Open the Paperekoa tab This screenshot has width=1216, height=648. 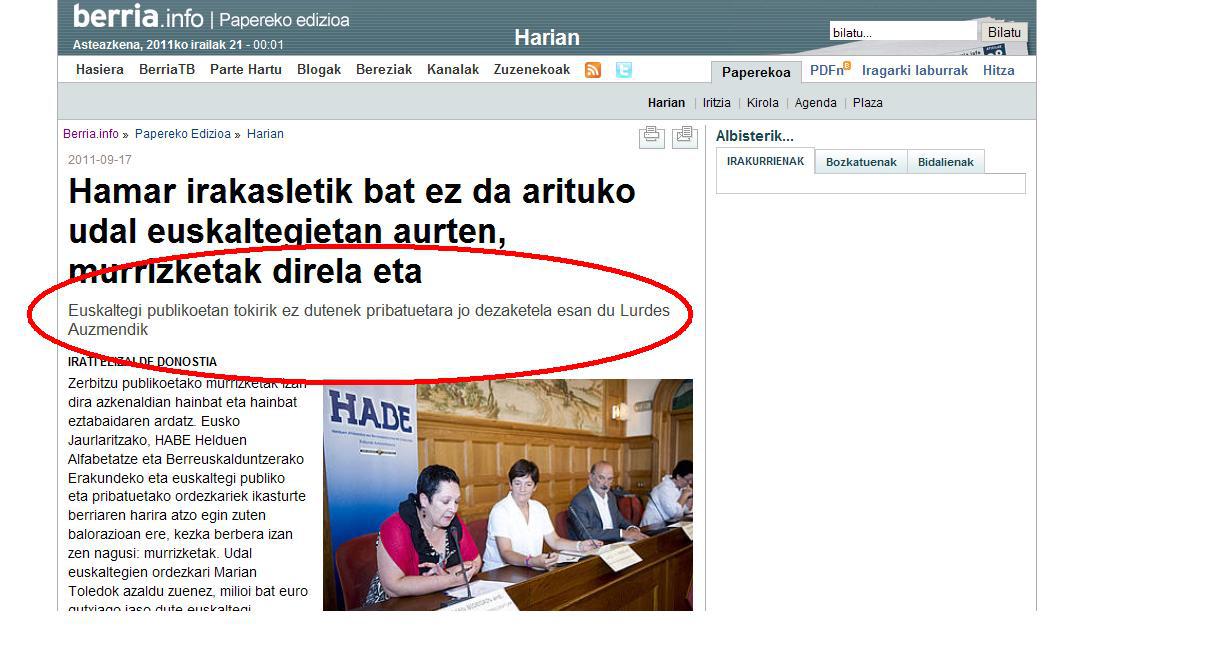tap(756, 72)
